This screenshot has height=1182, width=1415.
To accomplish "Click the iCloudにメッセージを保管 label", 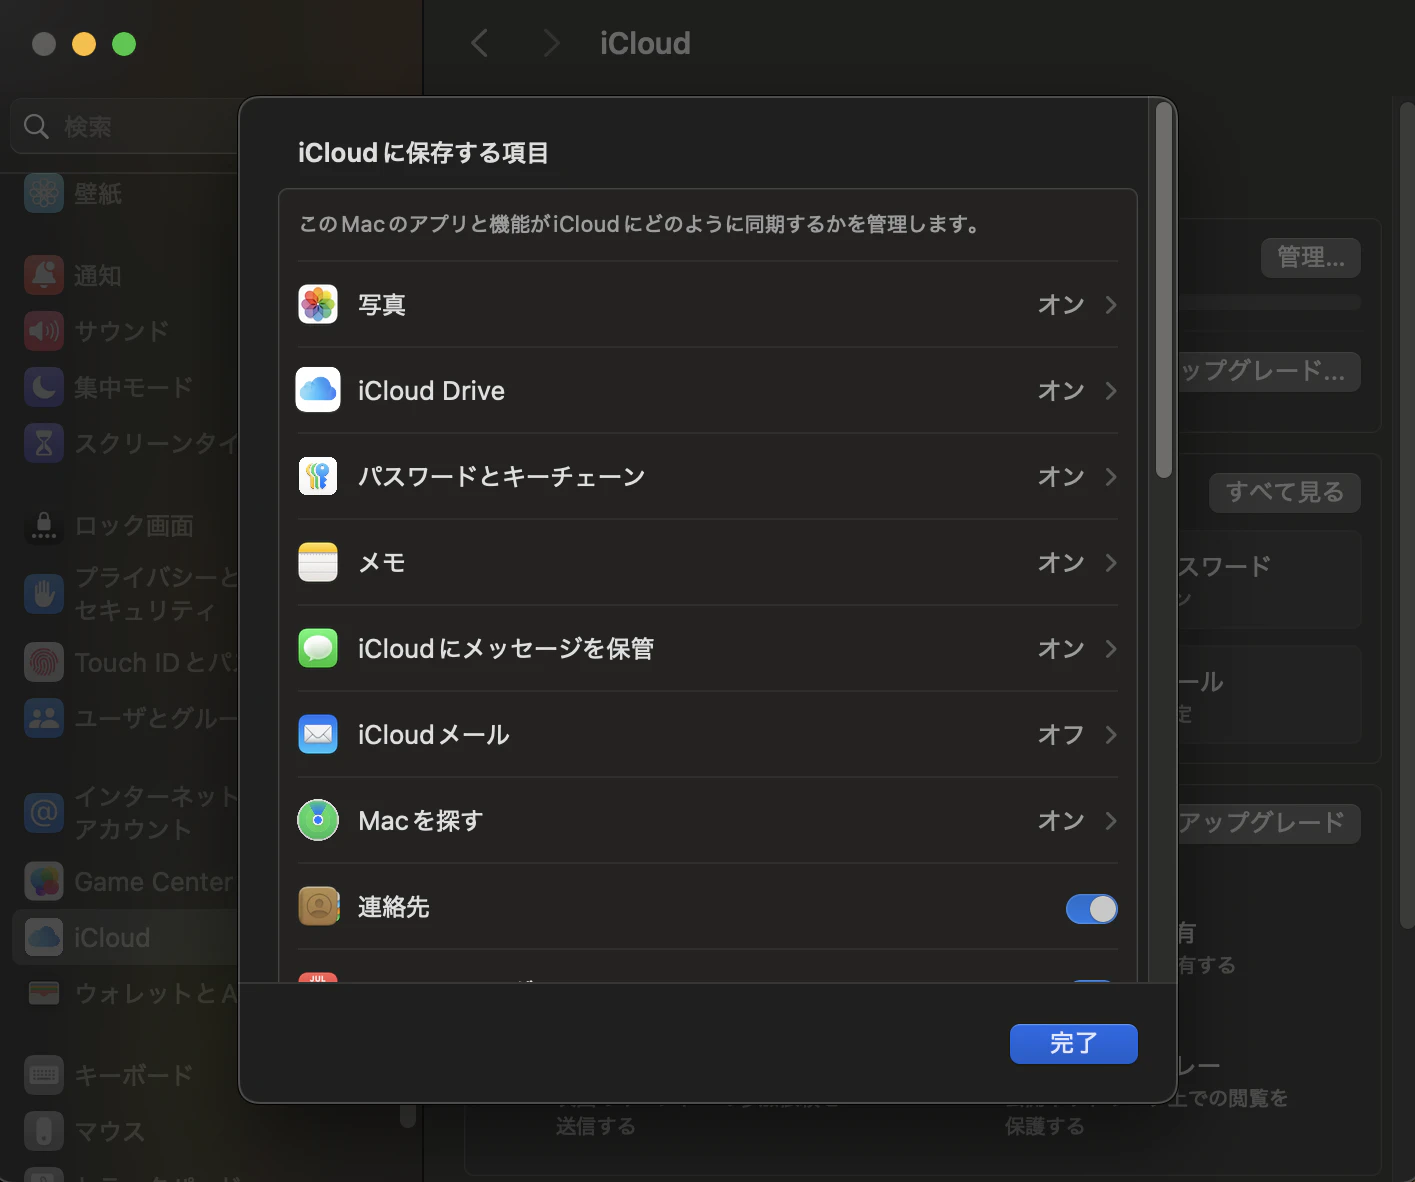I will (506, 648).
